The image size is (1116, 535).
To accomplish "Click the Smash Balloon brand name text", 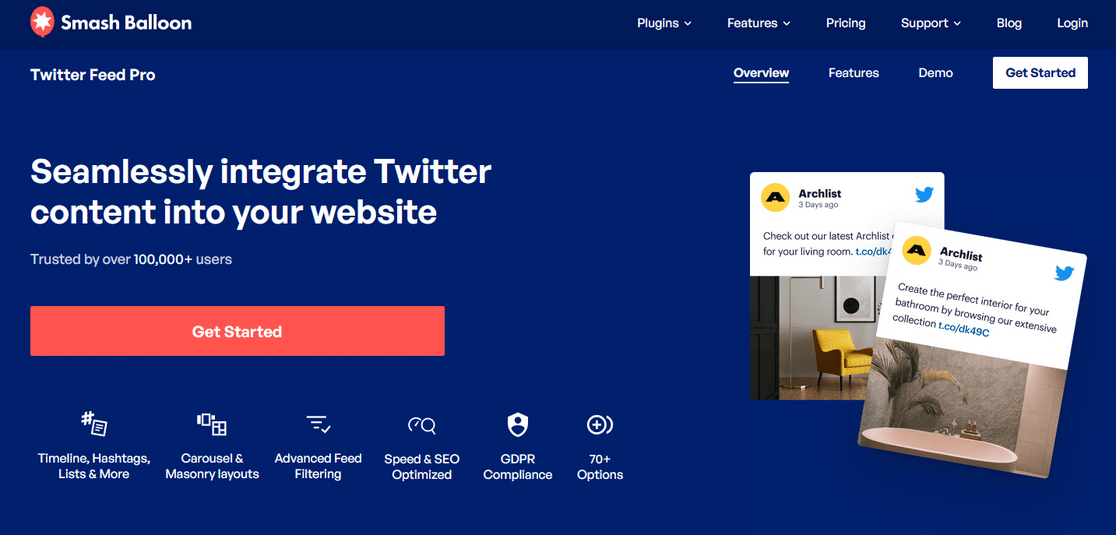I will [126, 23].
